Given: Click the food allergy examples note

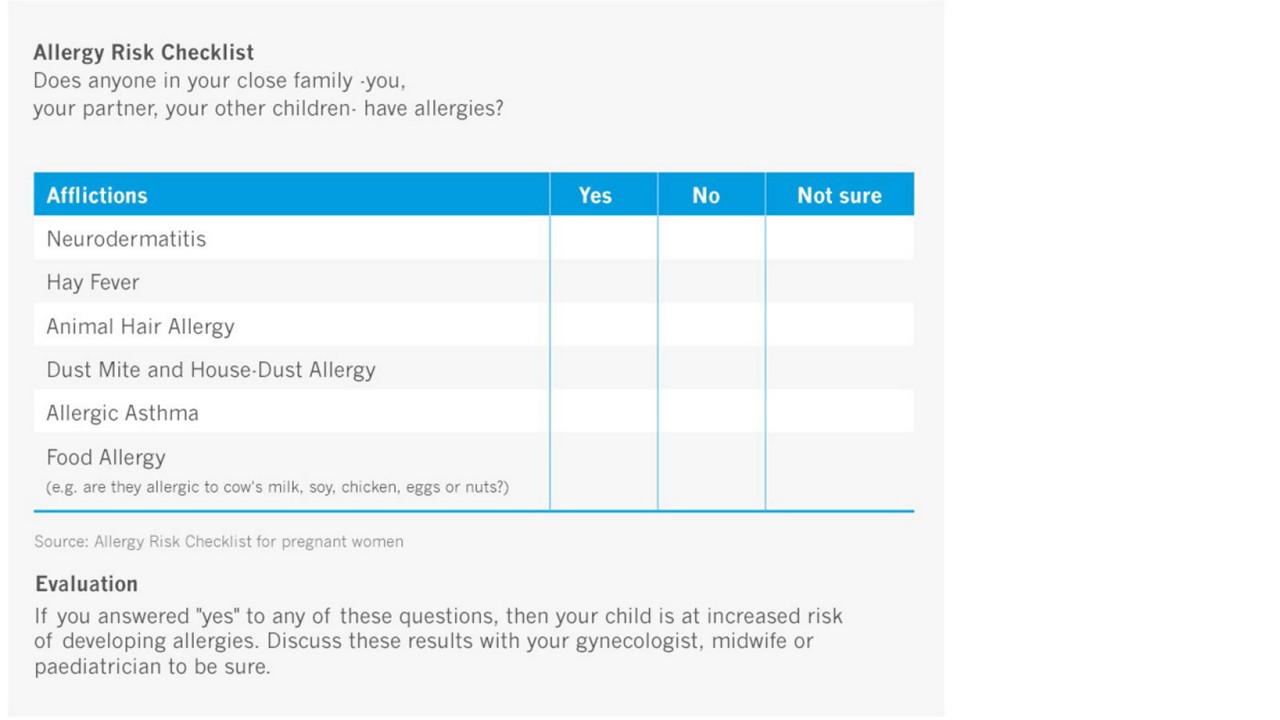Looking at the screenshot, I should coord(278,488).
